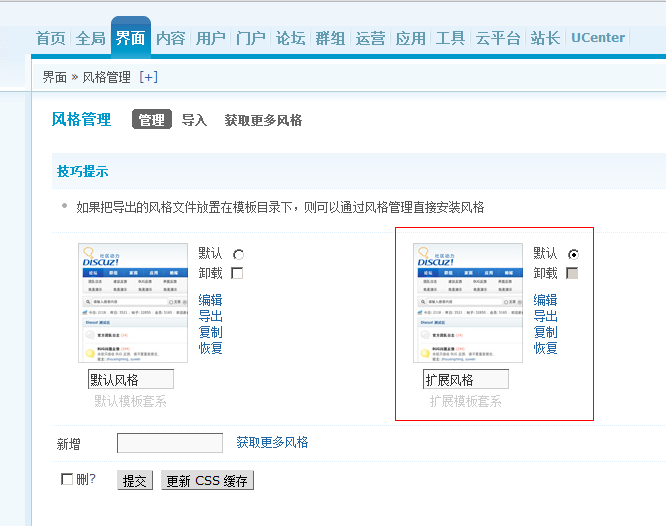666x526 pixels.
Task: Click 导出 link for 扩展风格
Action: click(546, 316)
